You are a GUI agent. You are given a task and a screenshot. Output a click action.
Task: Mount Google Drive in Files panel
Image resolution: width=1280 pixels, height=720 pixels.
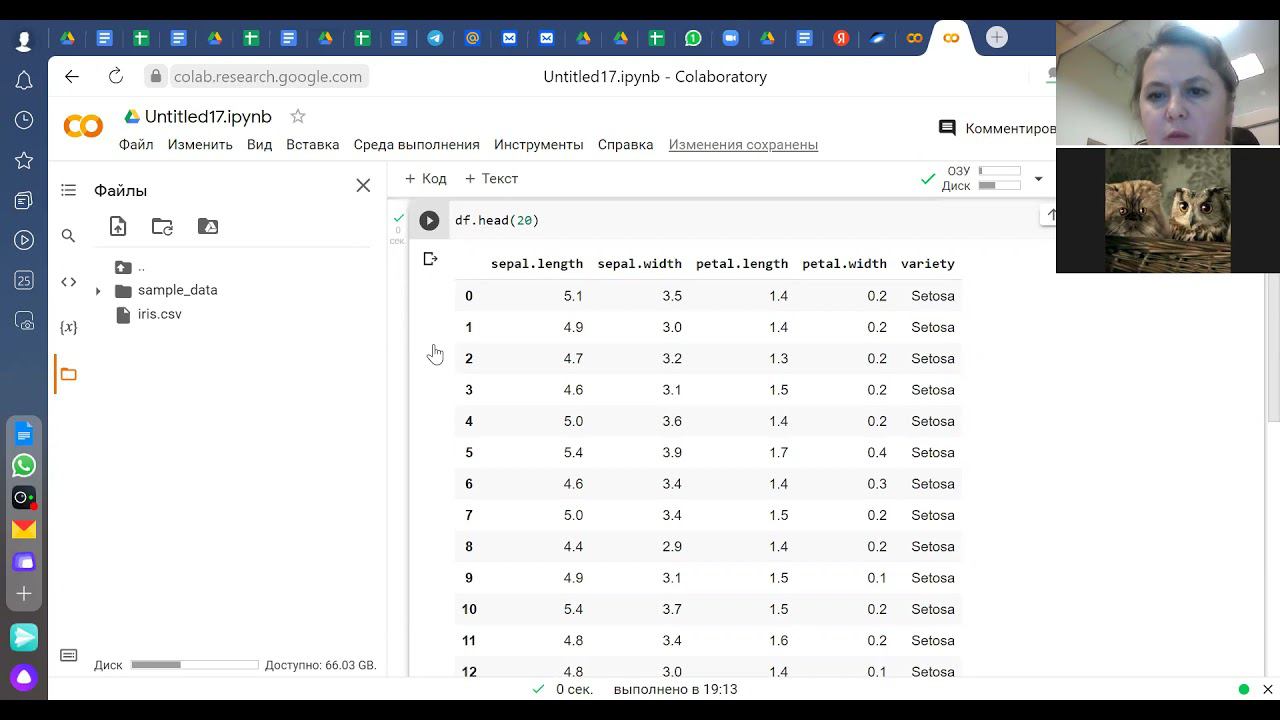[208, 226]
